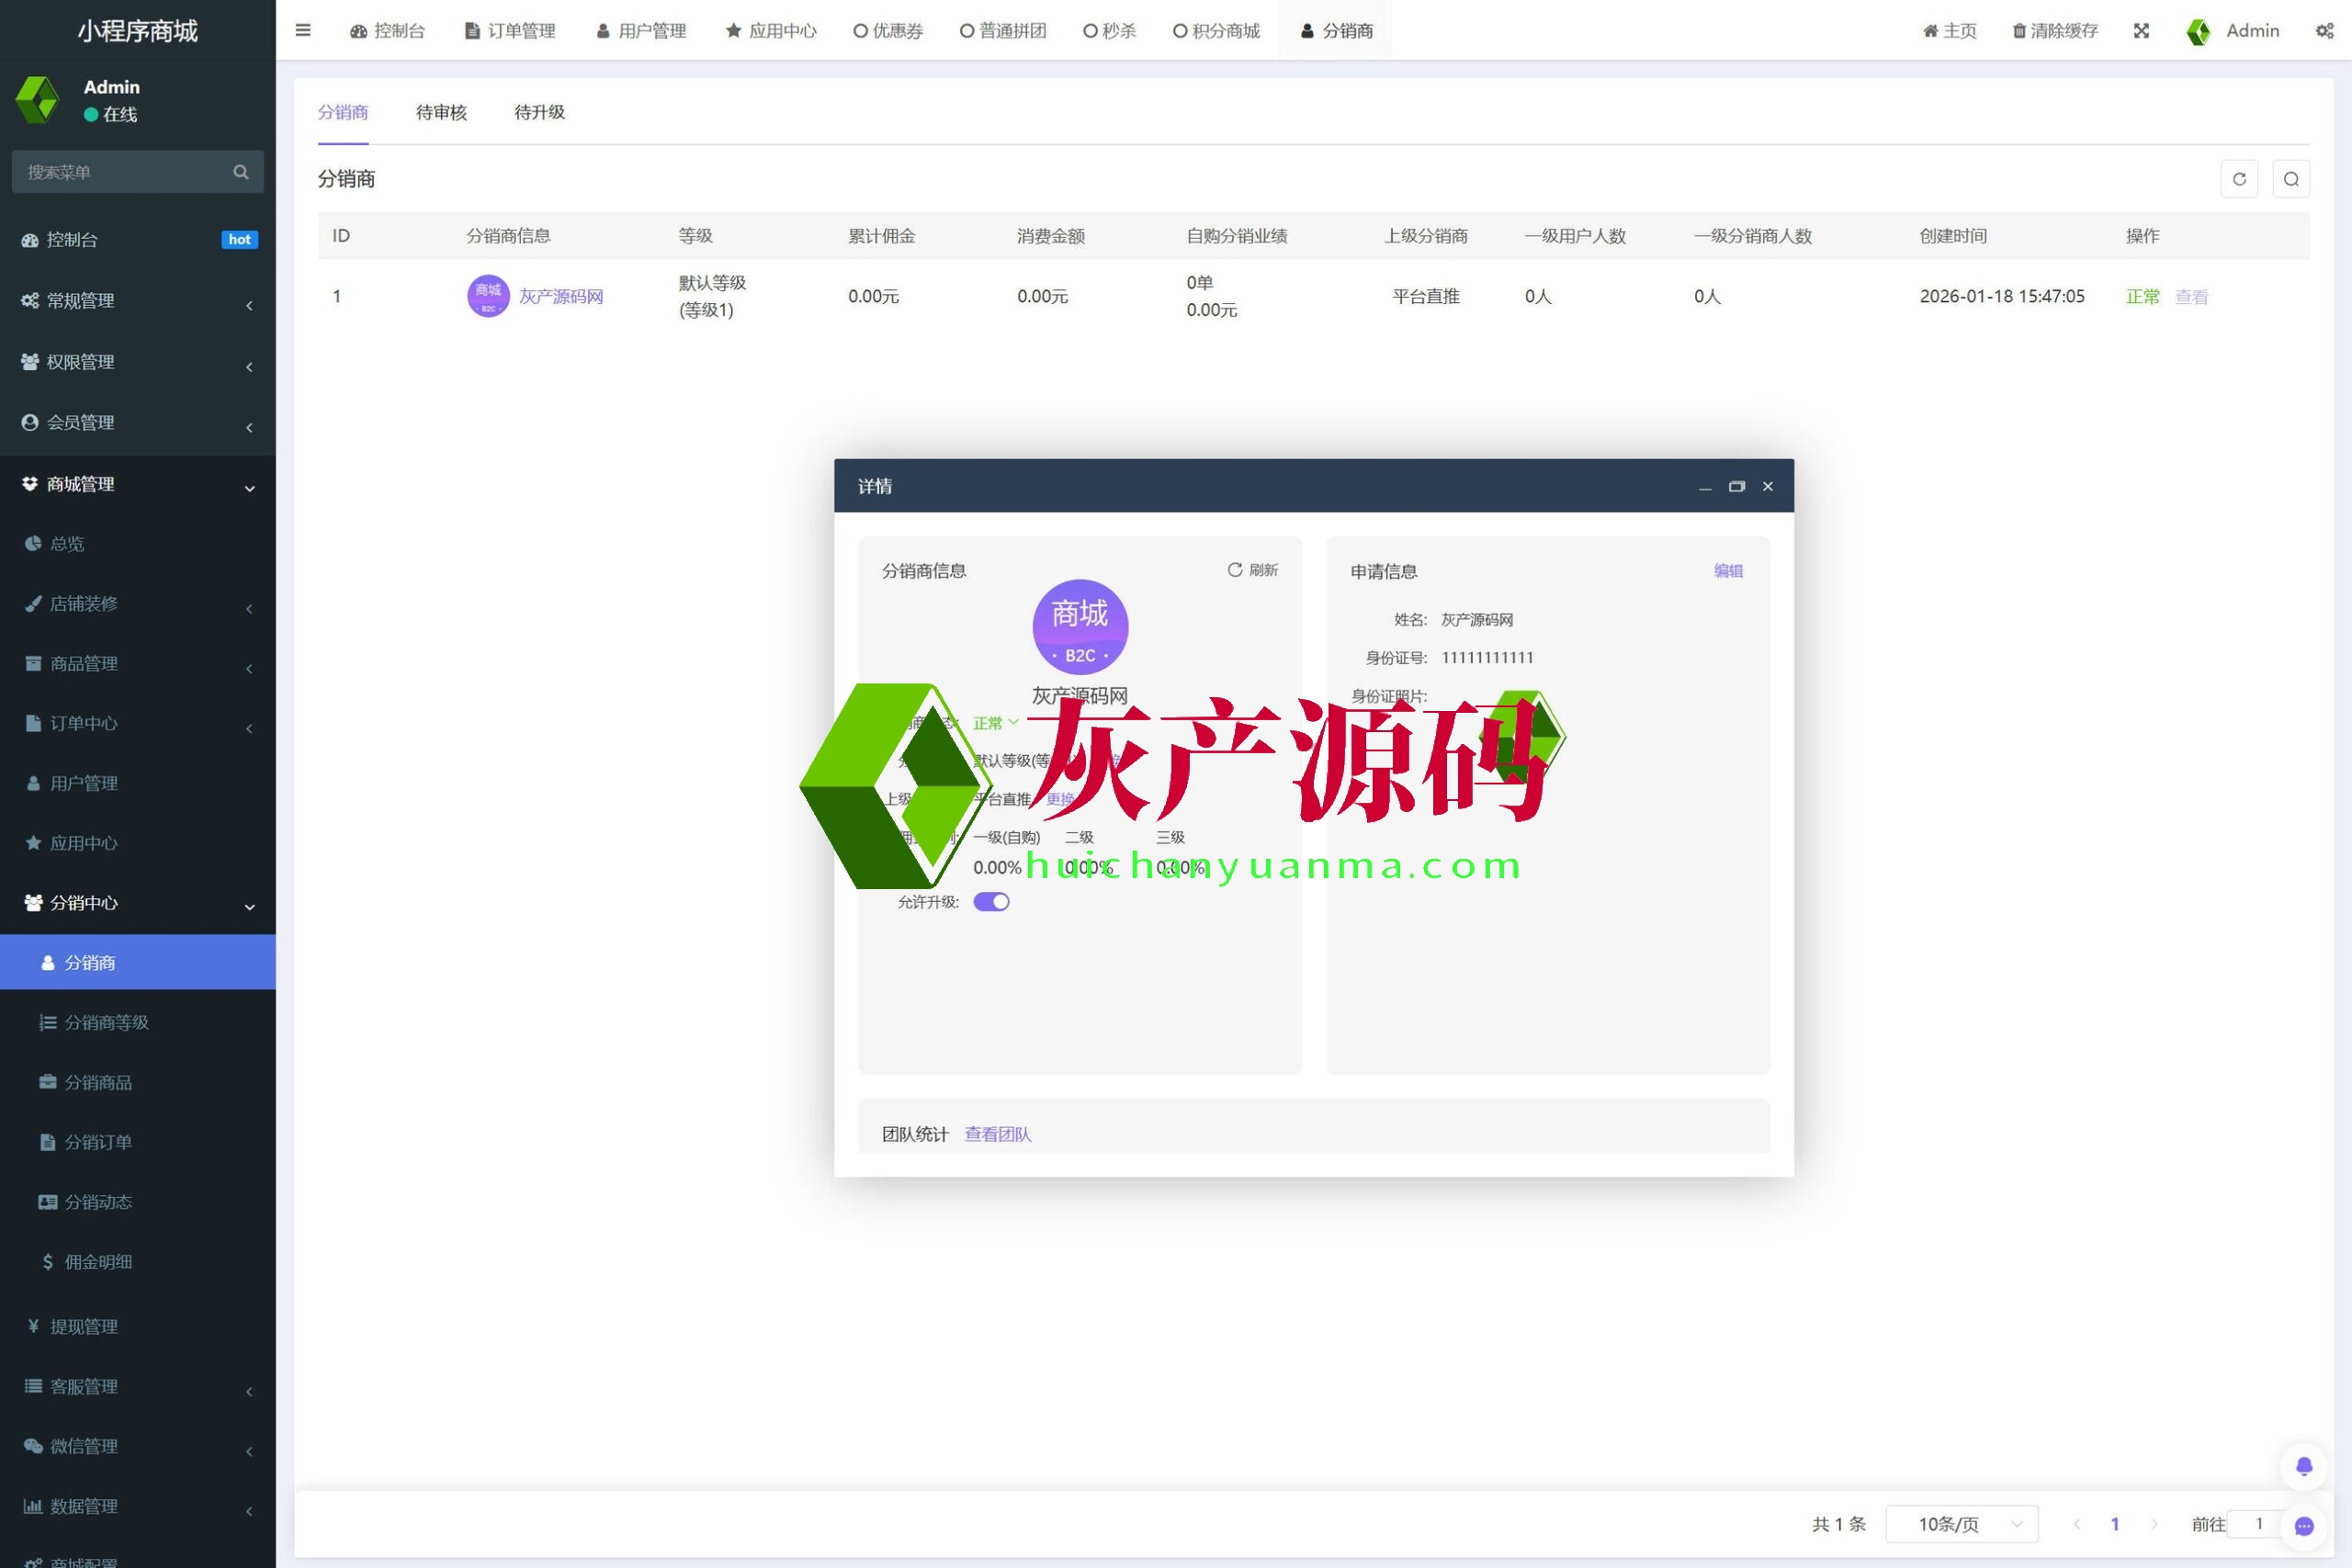Click the hamburger menu collapse icon
Image resolution: width=2352 pixels, height=1568 pixels.
(303, 30)
